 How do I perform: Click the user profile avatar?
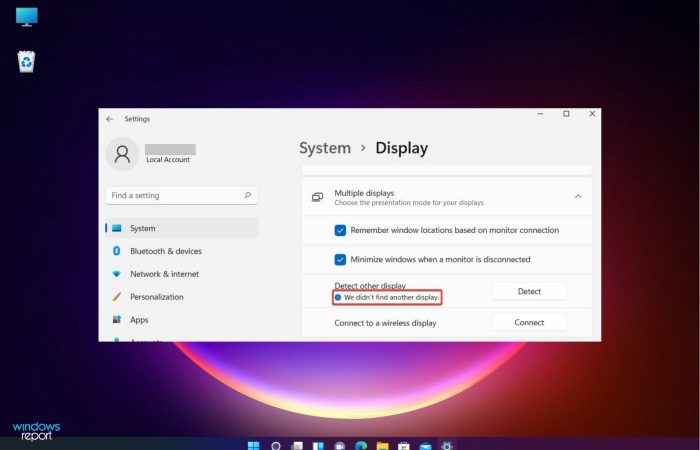tap(122, 154)
